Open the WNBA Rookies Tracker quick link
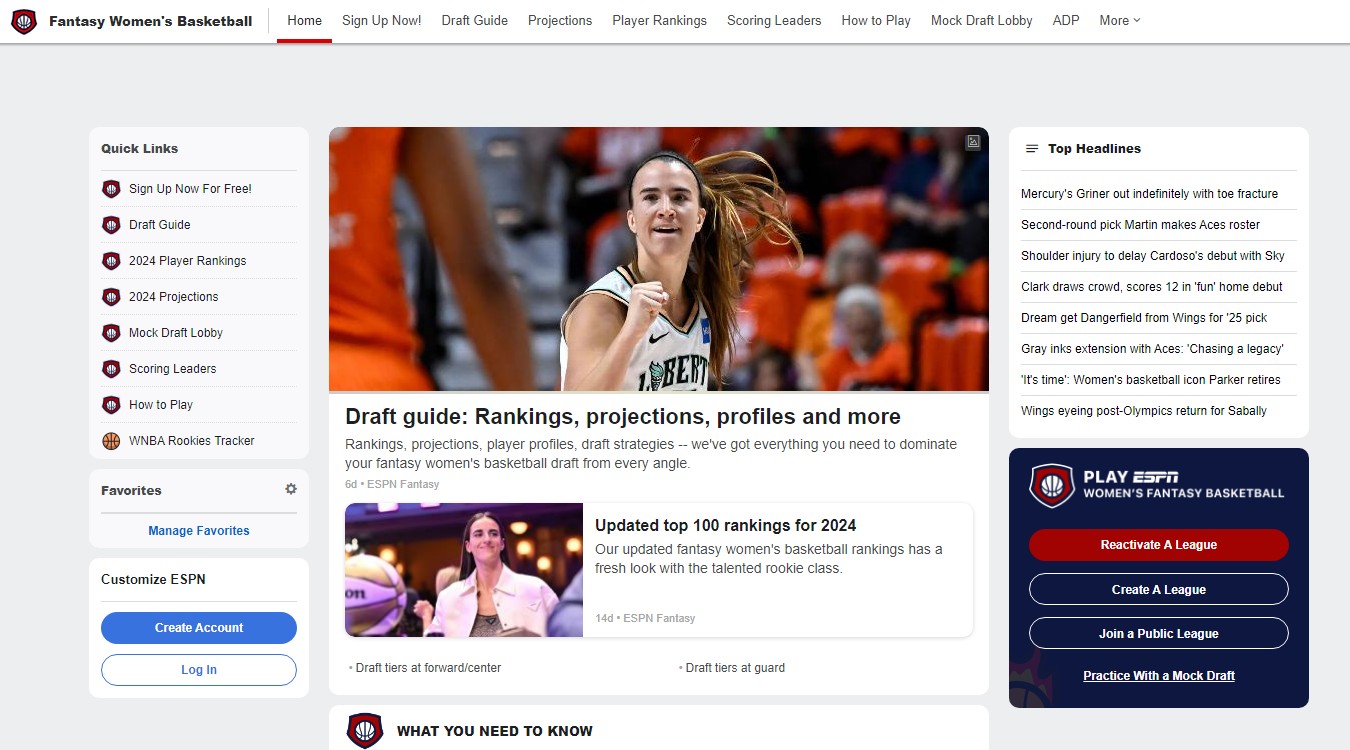This screenshot has width=1350, height=750. (x=192, y=441)
